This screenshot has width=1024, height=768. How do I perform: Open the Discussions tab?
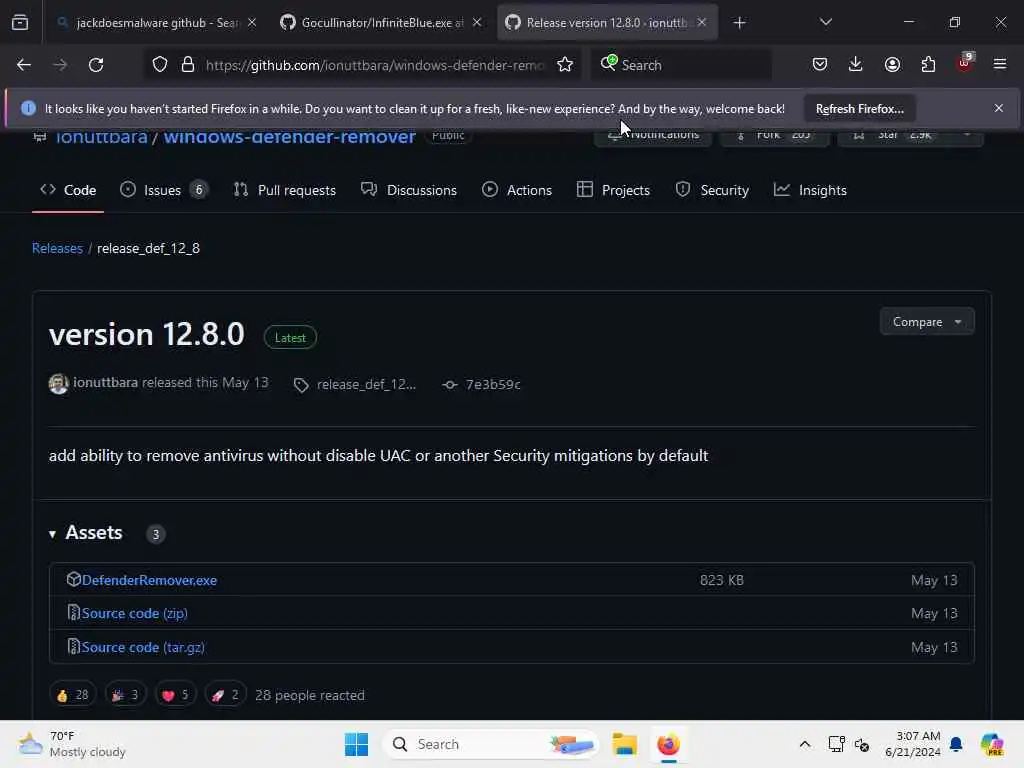coord(409,190)
